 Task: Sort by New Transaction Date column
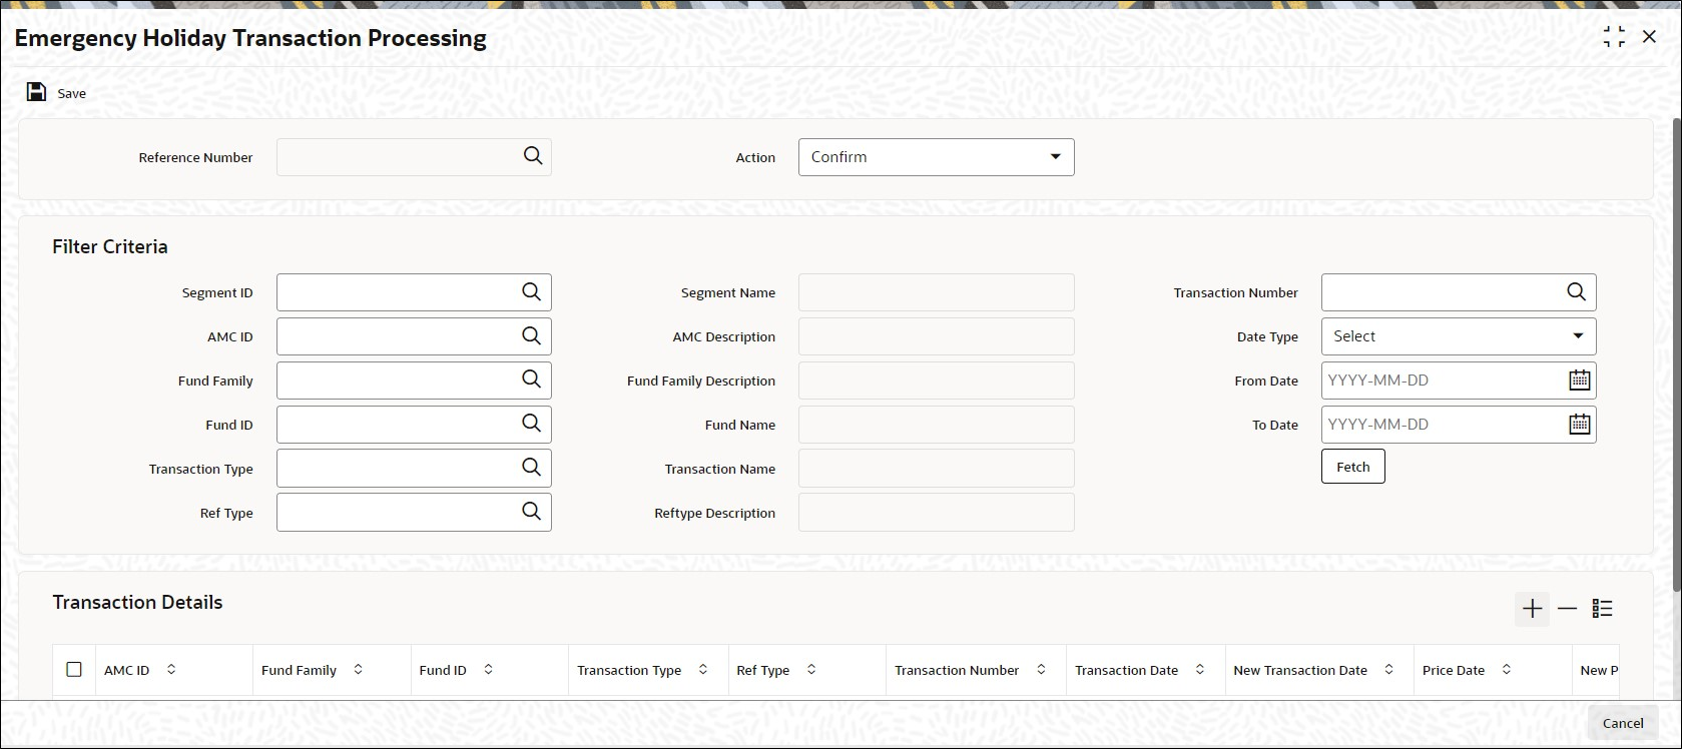coord(1389,669)
